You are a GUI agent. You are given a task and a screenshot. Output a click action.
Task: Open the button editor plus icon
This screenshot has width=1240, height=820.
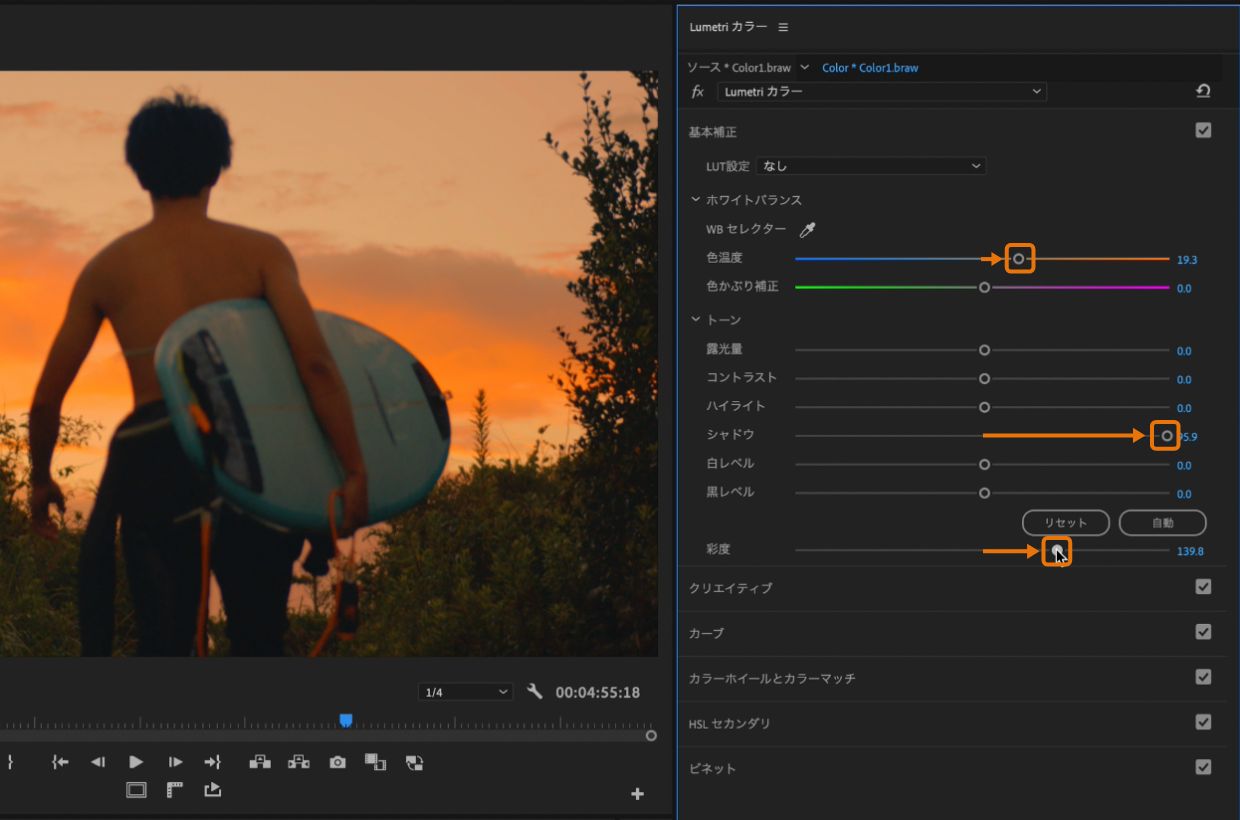pos(637,794)
